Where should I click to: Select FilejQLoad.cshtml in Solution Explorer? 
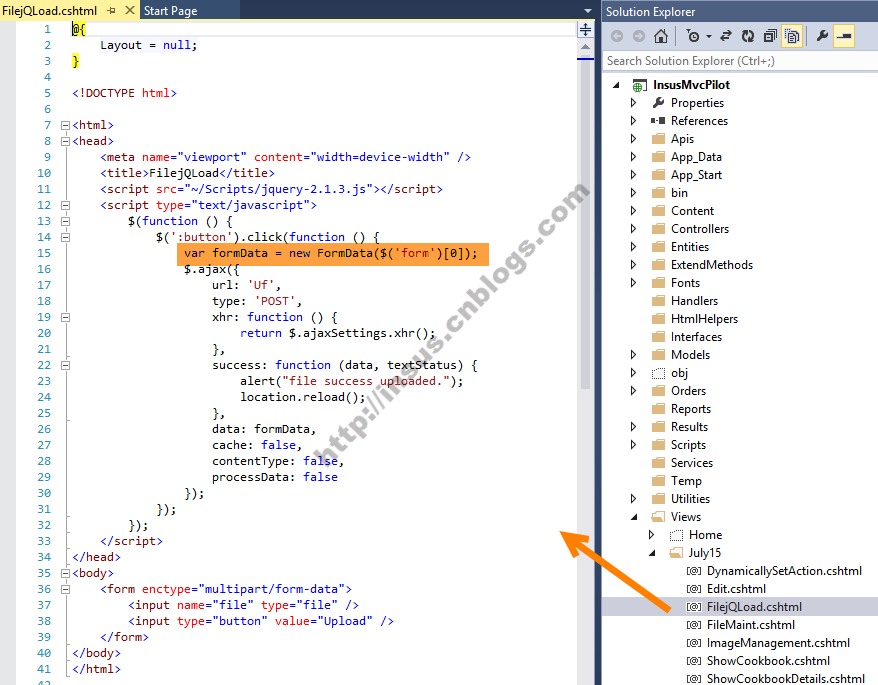click(x=754, y=607)
